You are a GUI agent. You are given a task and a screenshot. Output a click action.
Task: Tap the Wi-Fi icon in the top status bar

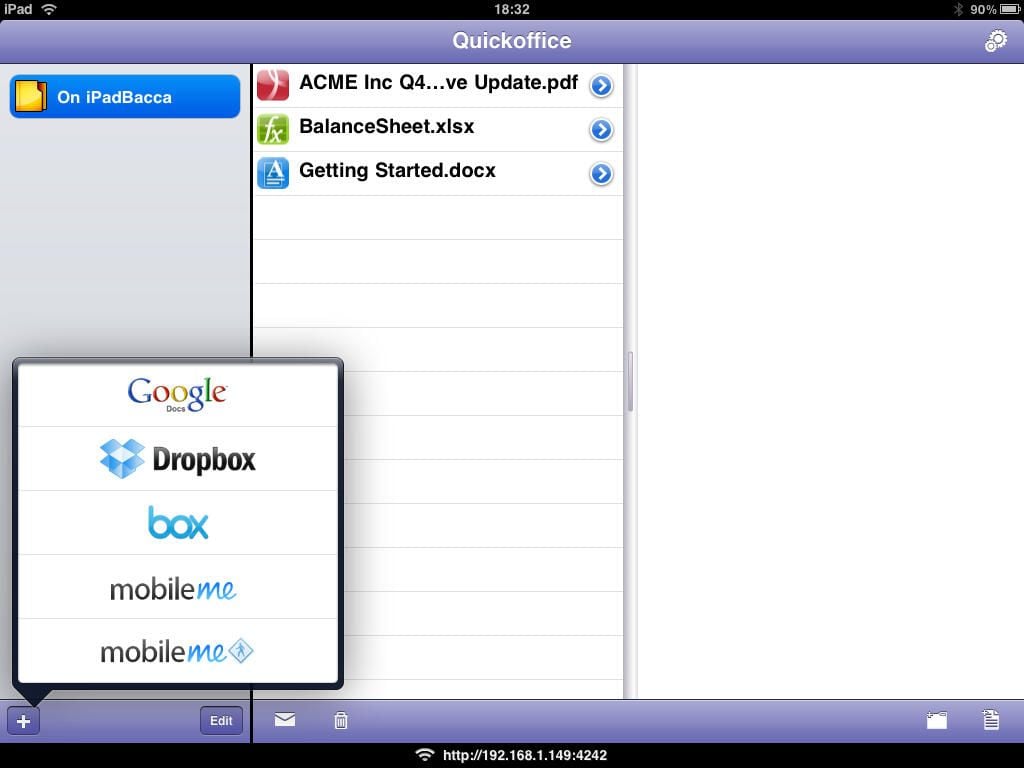pos(48,9)
